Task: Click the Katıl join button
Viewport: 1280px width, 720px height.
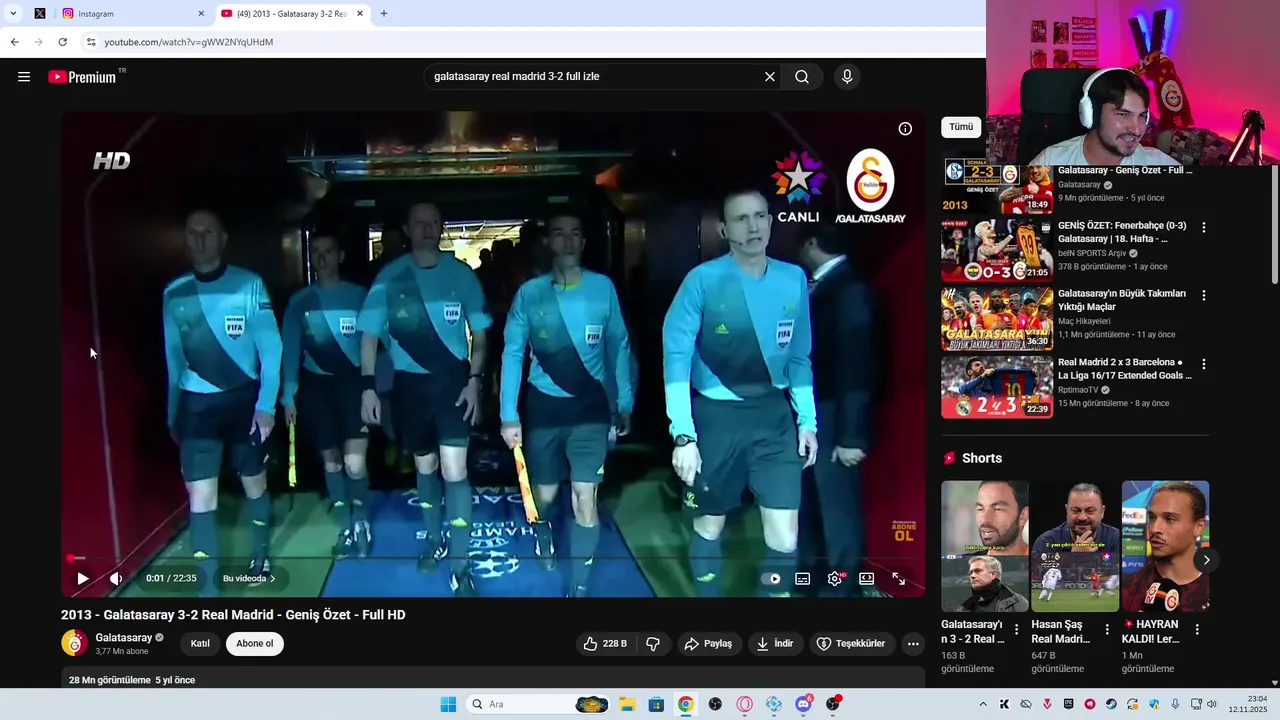Action: tap(200, 644)
